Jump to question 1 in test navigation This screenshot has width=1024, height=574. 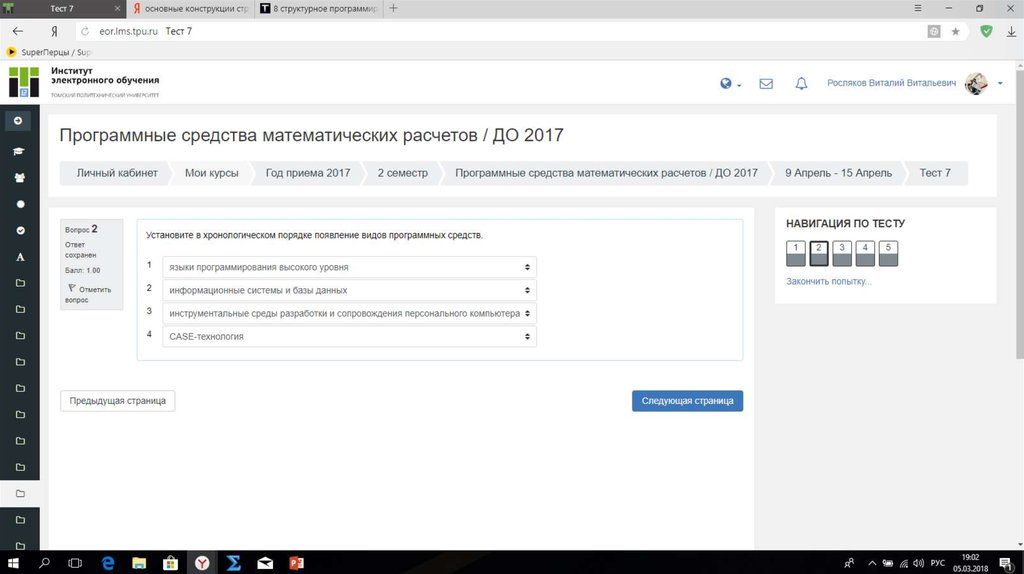[795, 253]
